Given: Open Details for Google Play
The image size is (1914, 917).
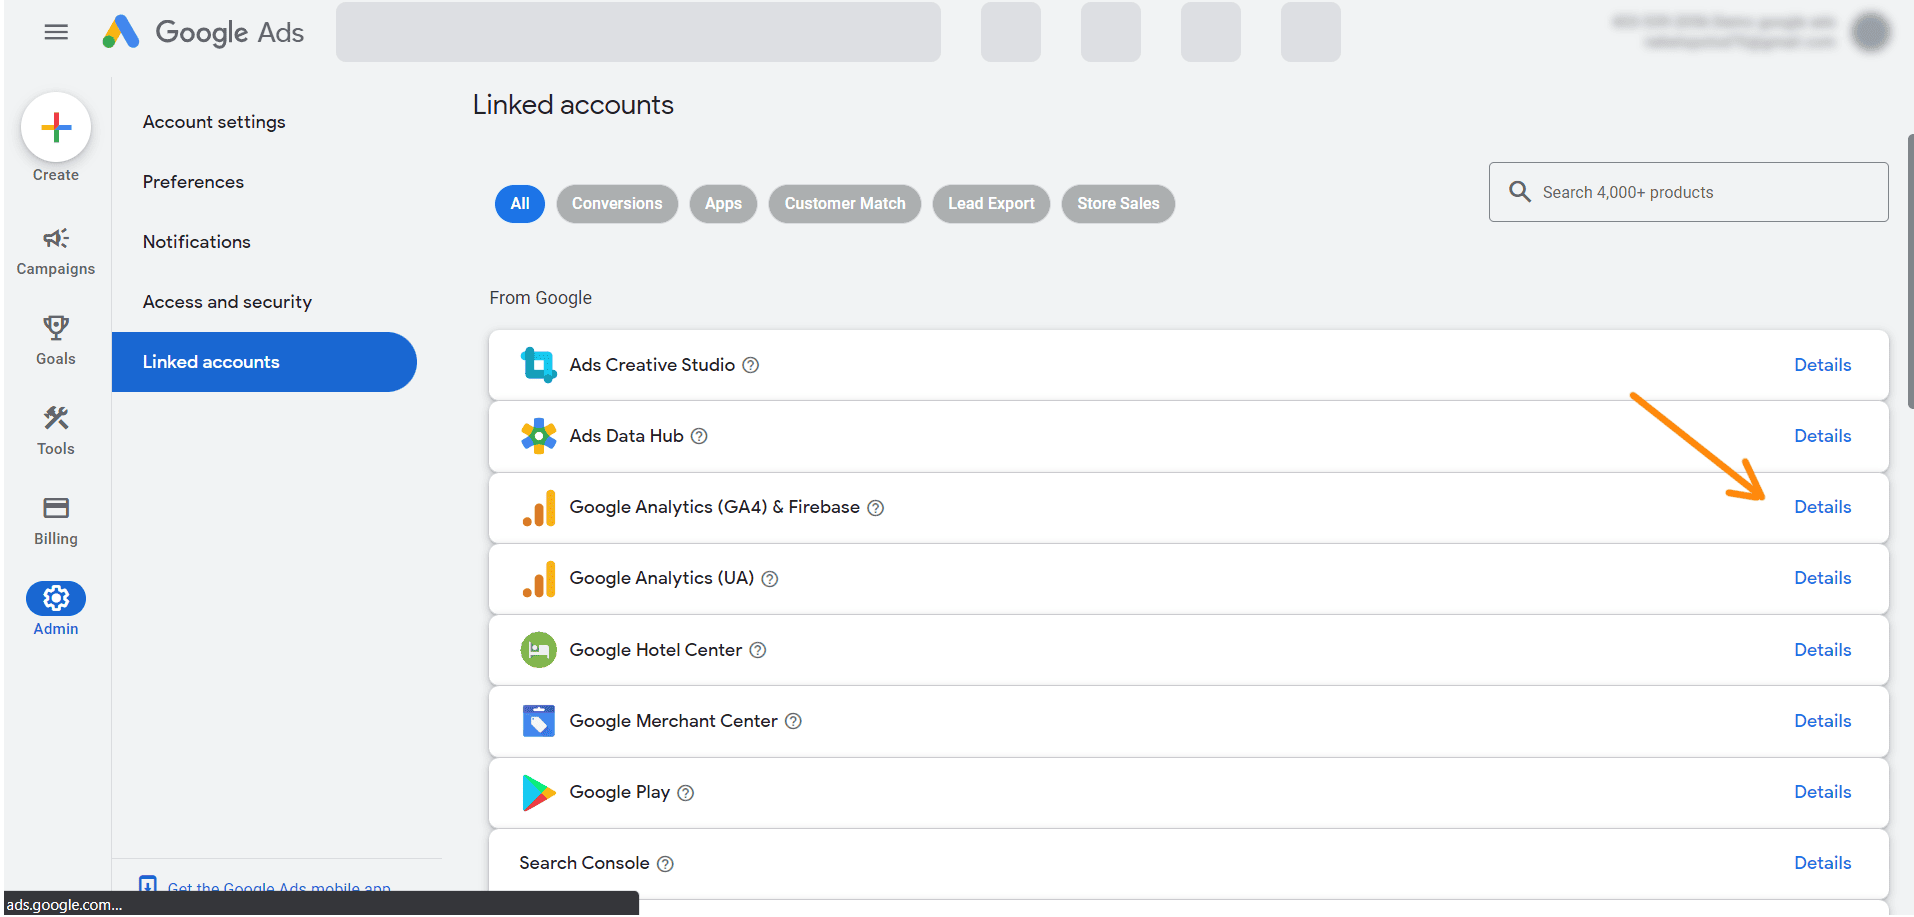Looking at the screenshot, I should [1822, 792].
